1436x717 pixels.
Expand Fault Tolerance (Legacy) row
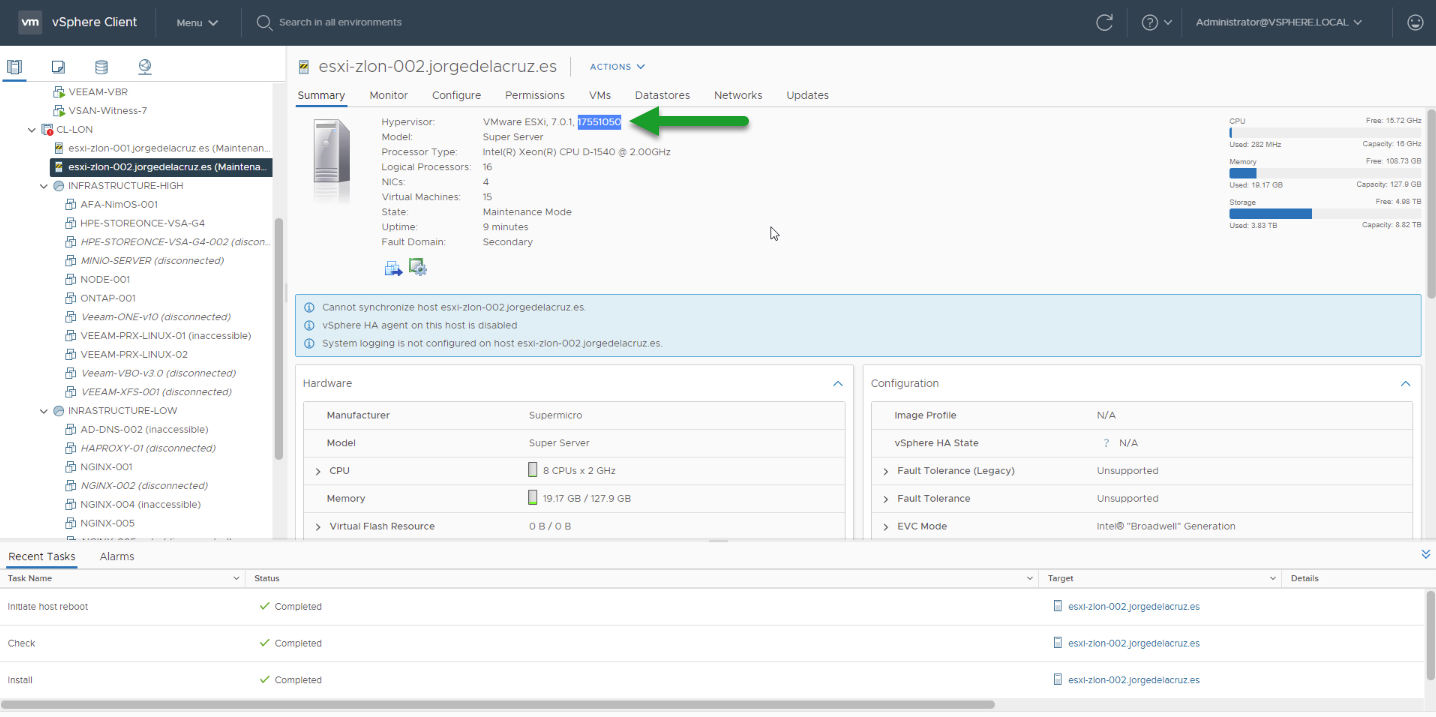[x=886, y=471]
